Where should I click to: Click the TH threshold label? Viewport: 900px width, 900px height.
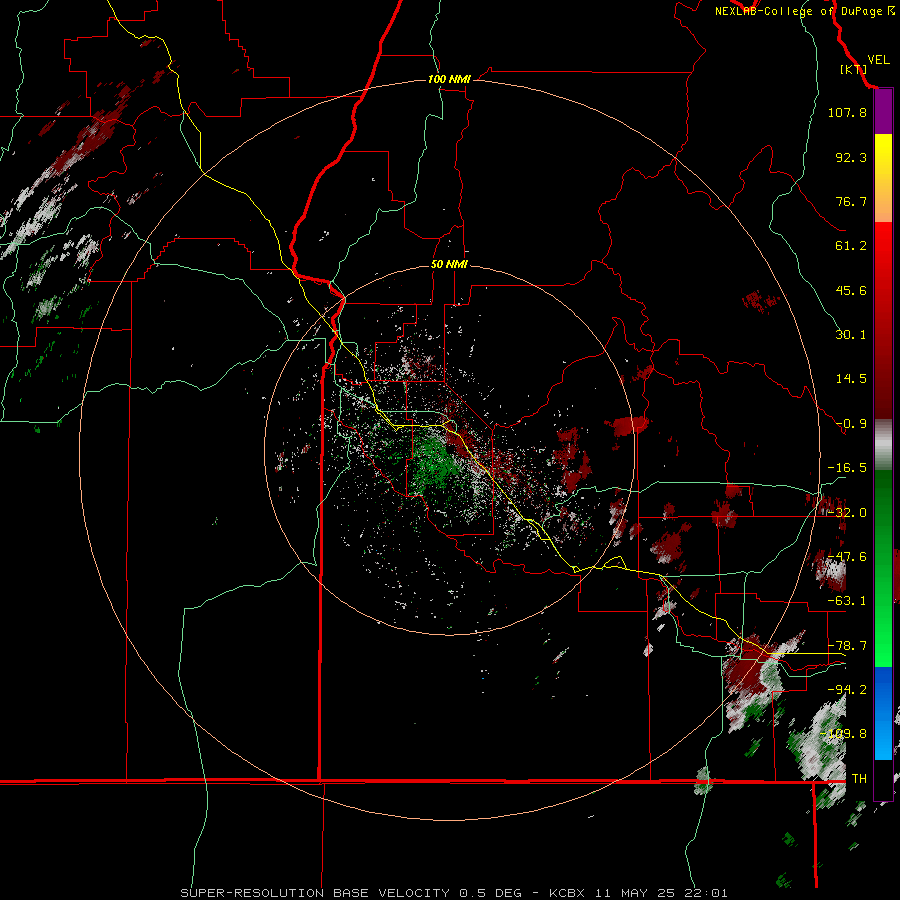[x=859, y=779]
